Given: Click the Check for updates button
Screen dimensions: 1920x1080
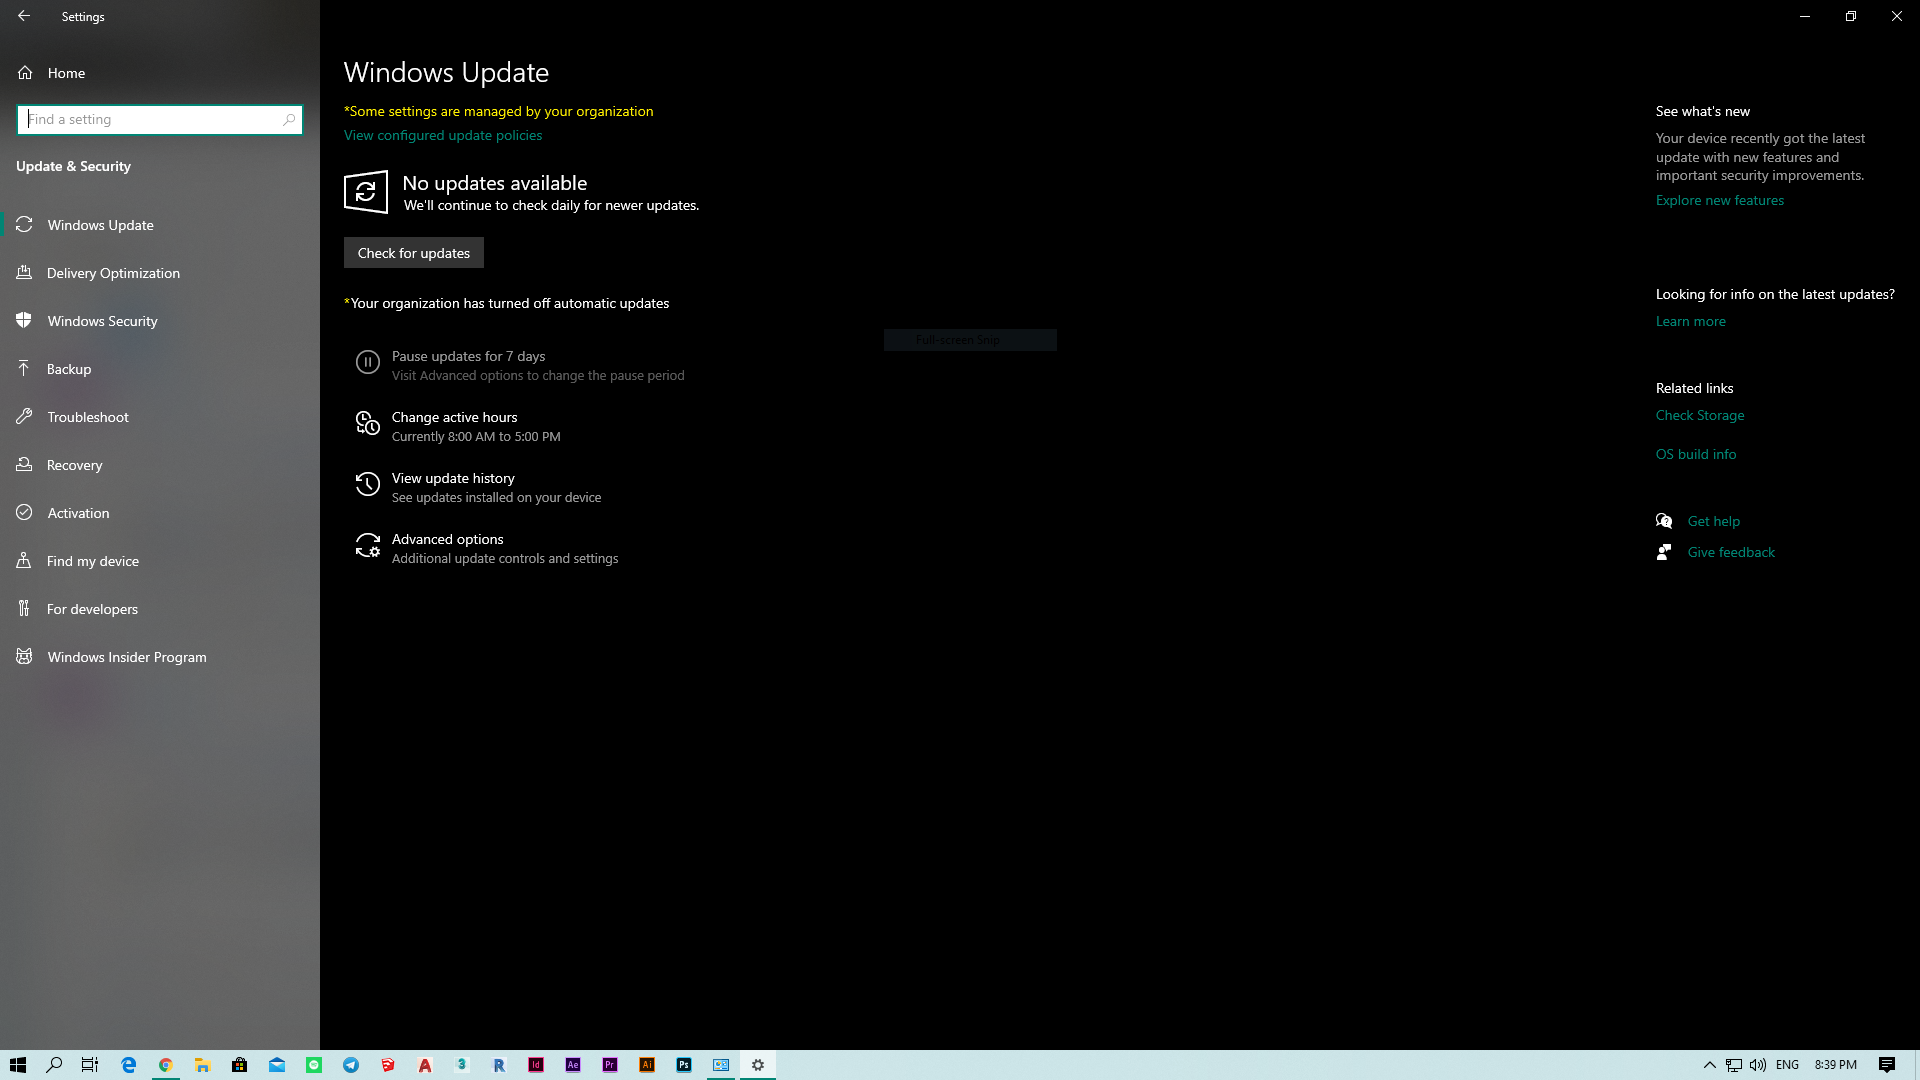Looking at the screenshot, I should (x=414, y=253).
